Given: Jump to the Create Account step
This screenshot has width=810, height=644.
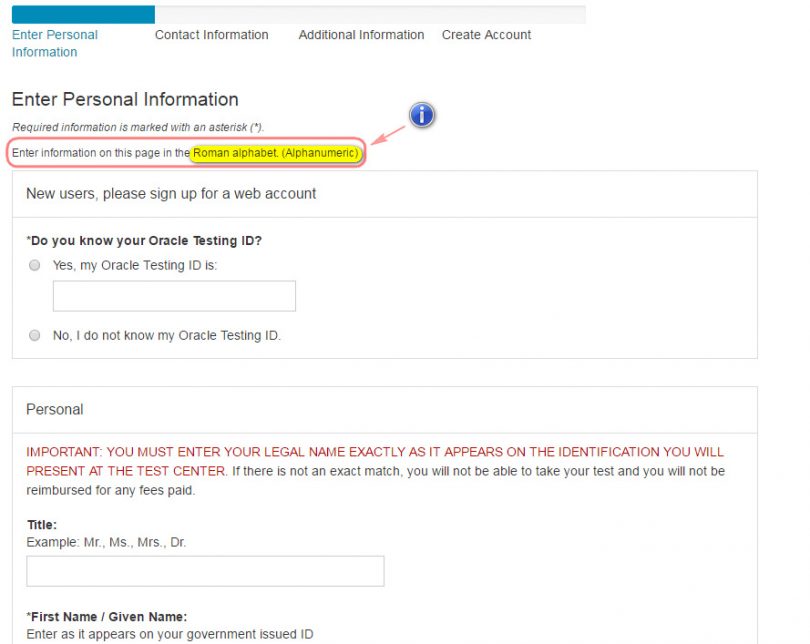Looking at the screenshot, I should pos(486,35).
